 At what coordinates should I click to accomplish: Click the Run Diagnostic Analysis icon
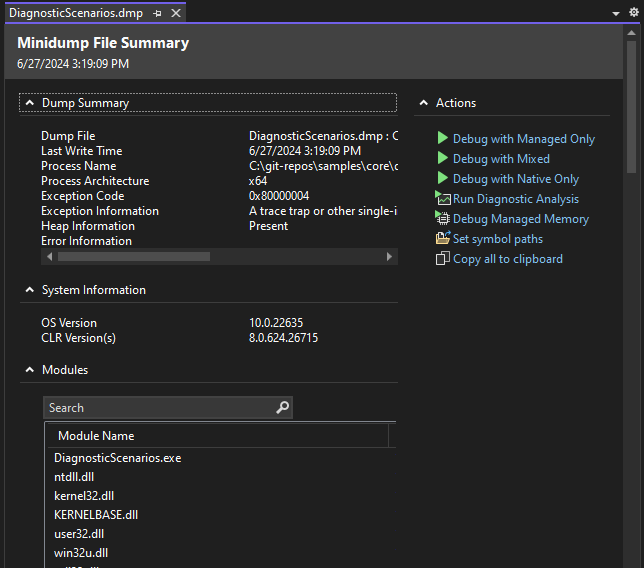coord(443,199)
